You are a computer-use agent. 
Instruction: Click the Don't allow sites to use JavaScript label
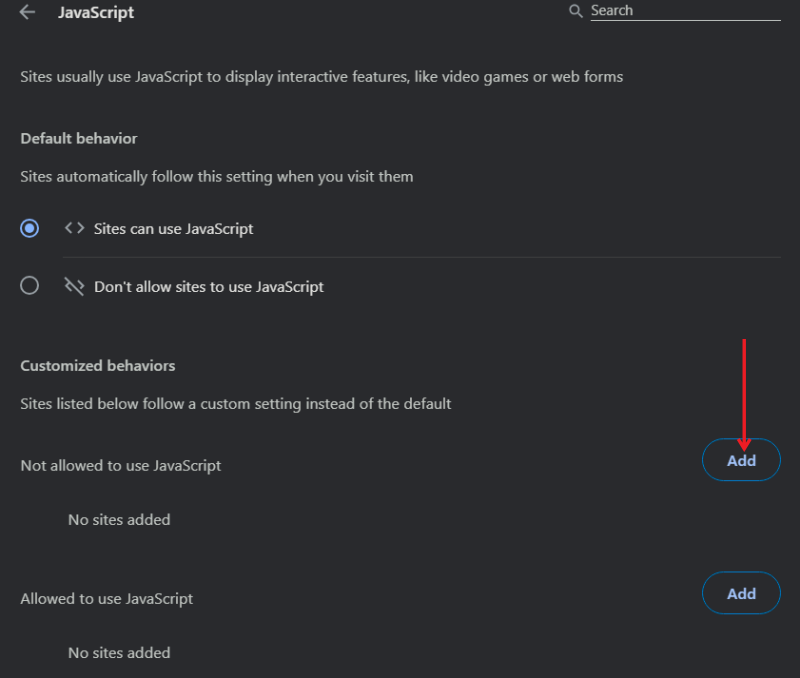pos(208,286)
